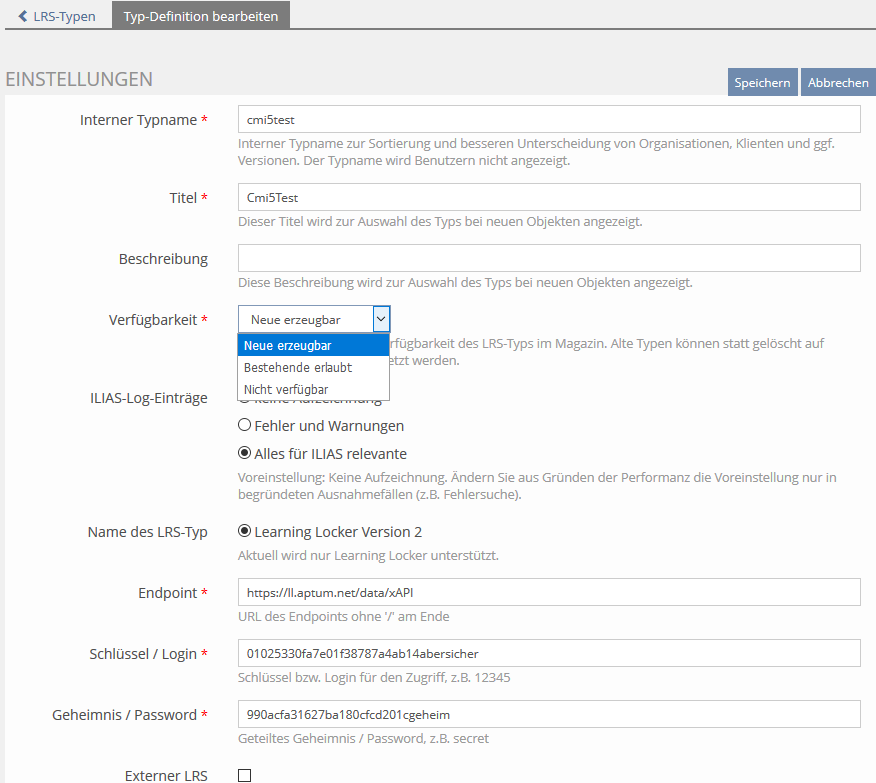Click into the Titel text field
Image resolution: width=876 pixels, height=783 pixels.
point(549,198)
